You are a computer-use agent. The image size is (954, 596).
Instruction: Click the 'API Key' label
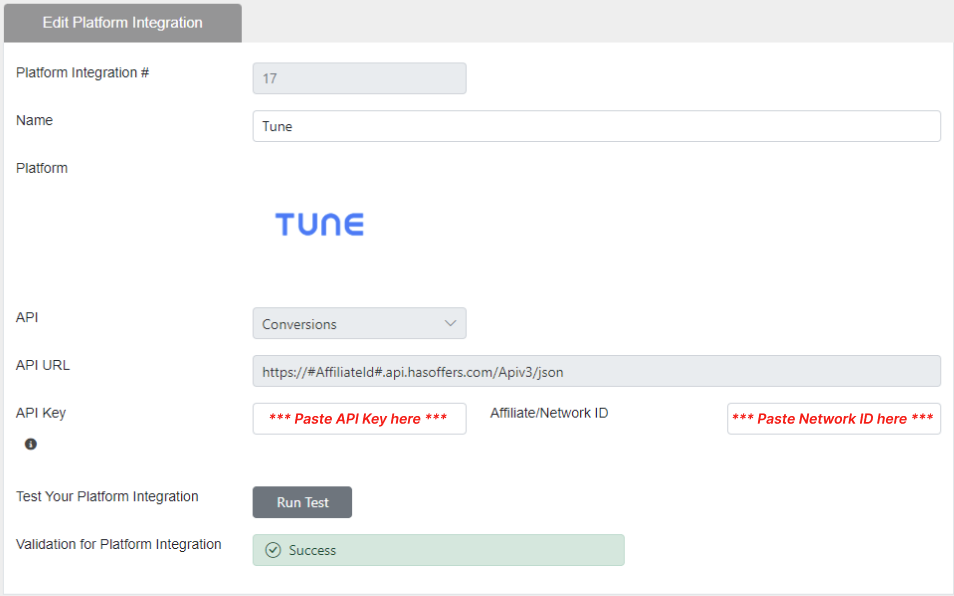[x=41, y=413]
